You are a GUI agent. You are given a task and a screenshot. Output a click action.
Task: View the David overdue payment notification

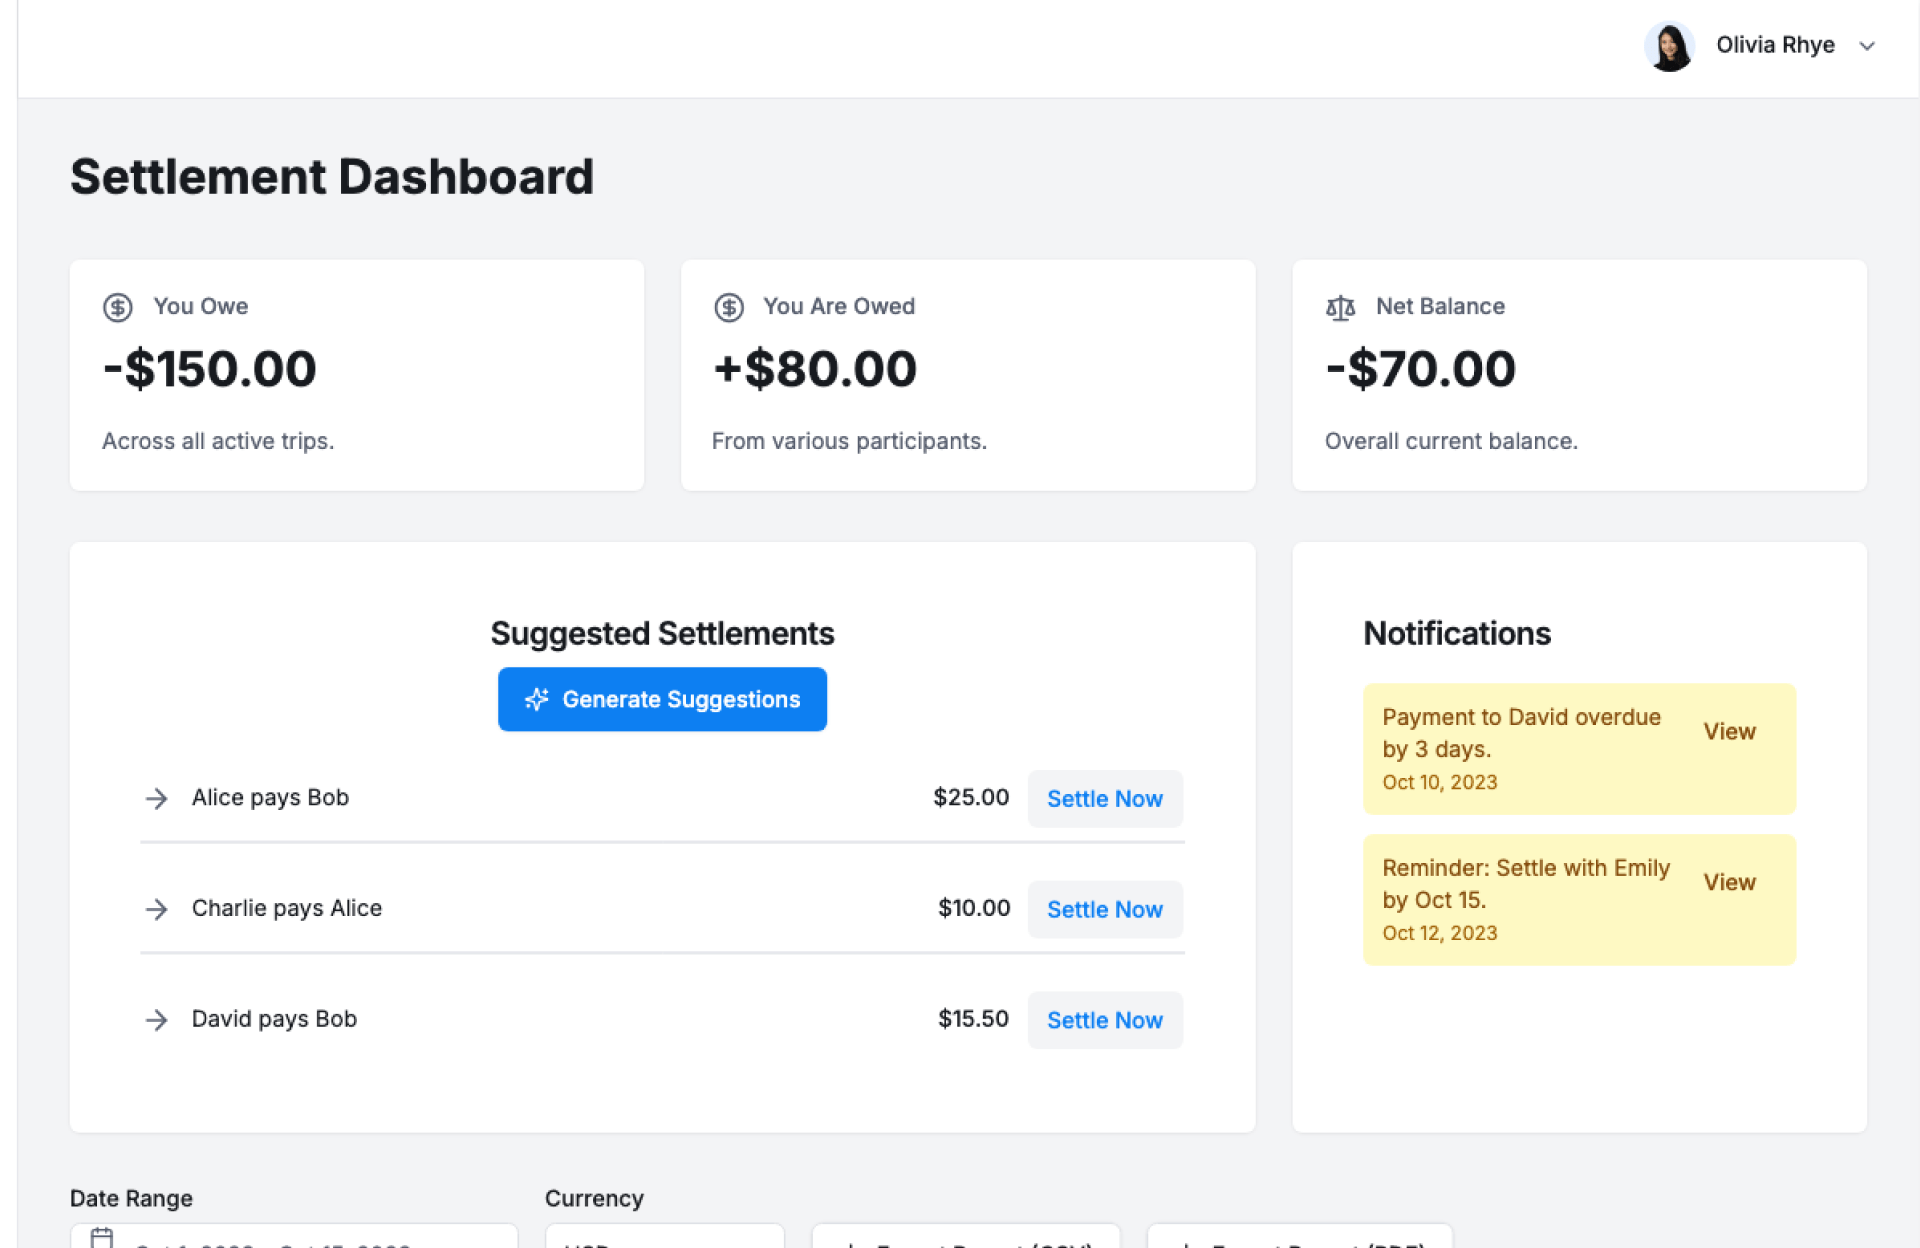(x=1729, y=731)
